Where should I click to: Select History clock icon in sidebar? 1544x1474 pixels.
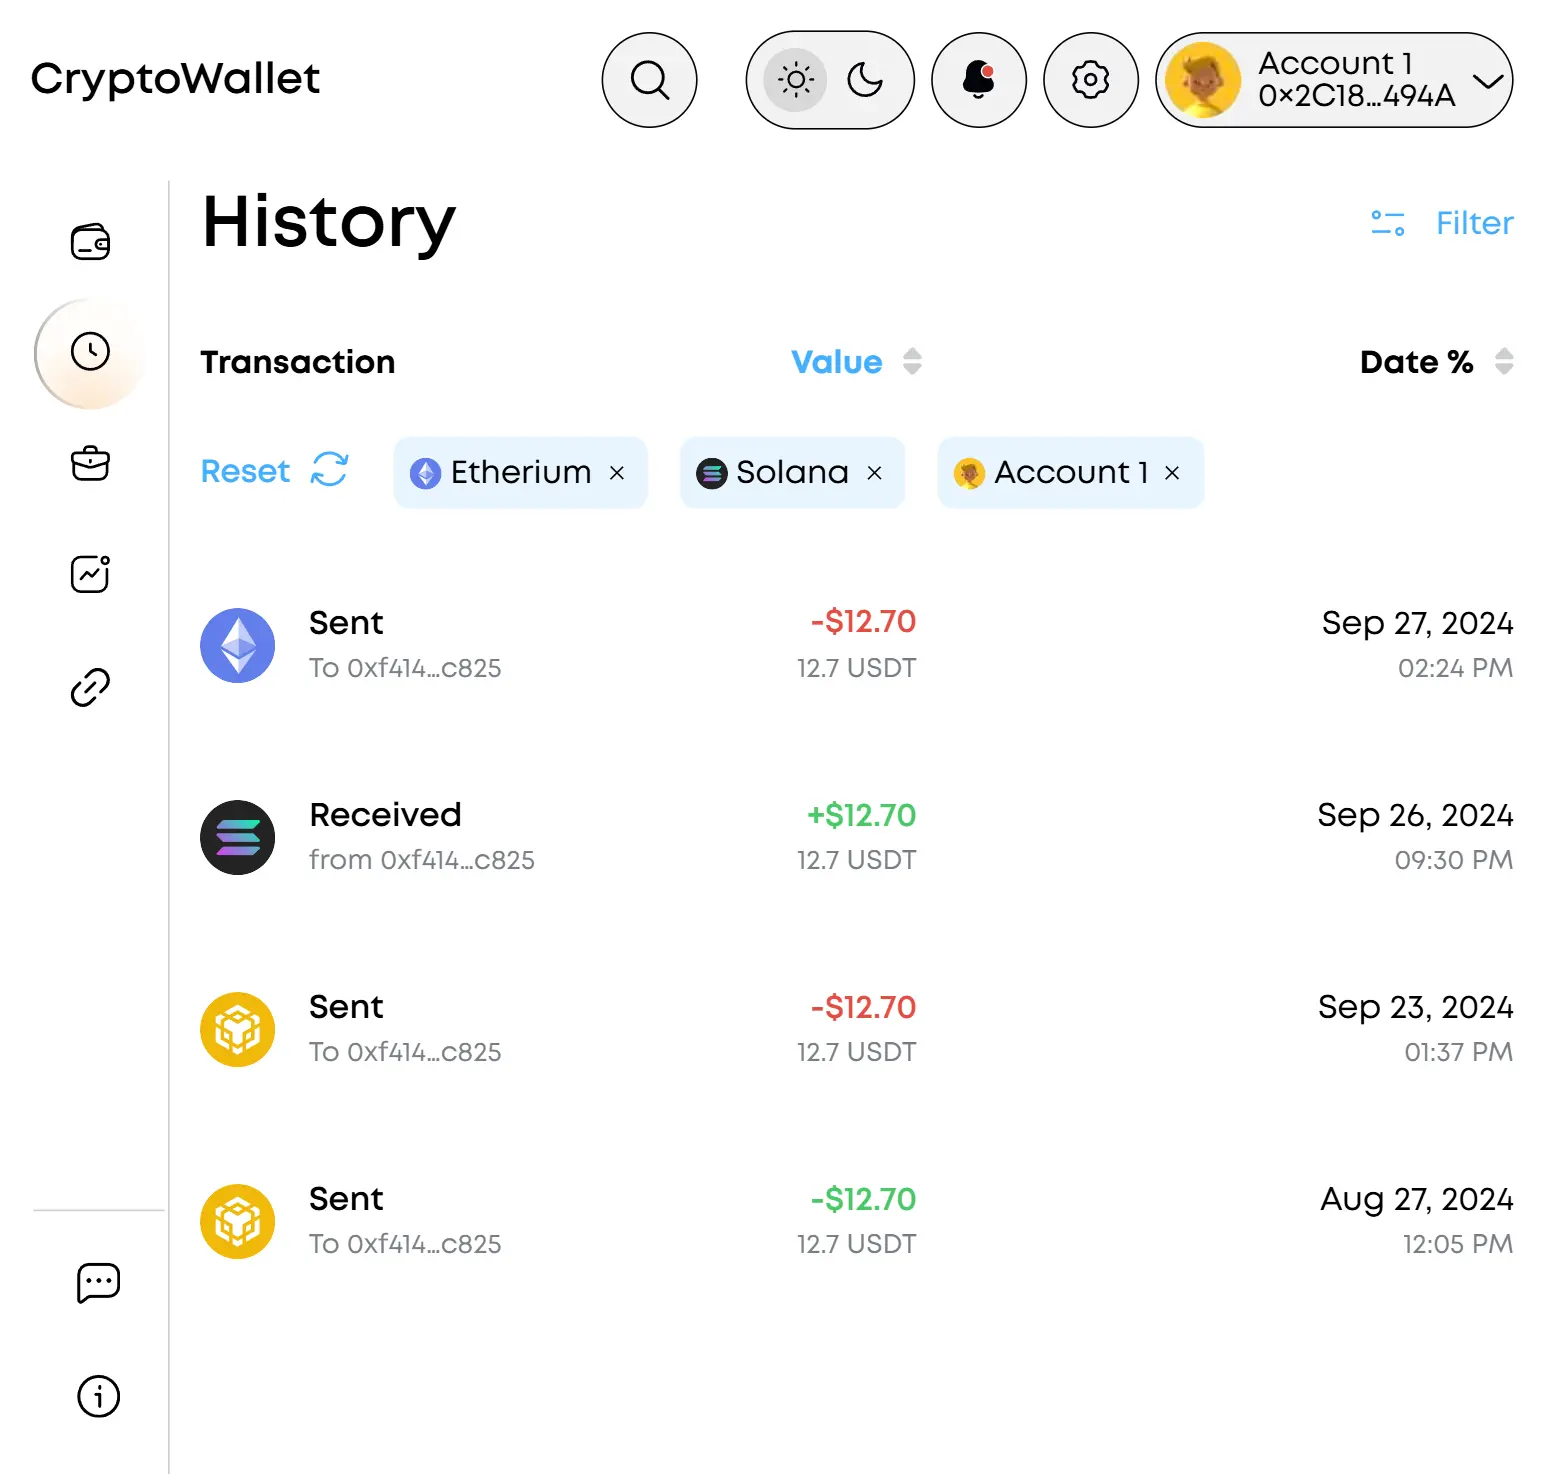click(x=90, y=352)
